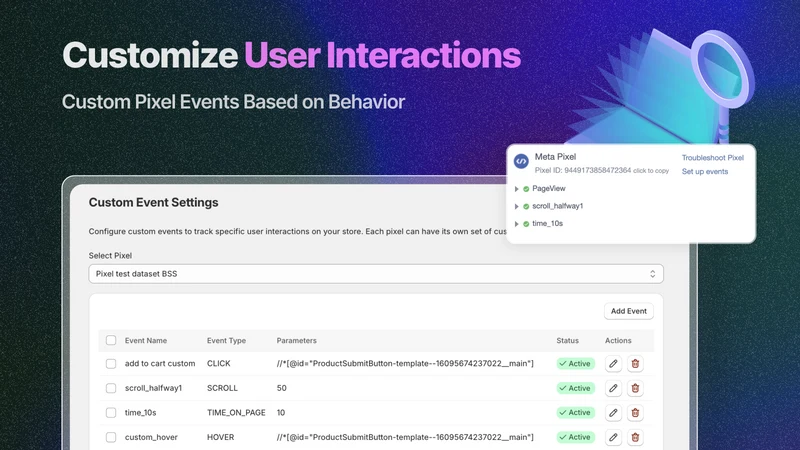Click the Parameters column header
The image size is (800, 450).
pos(296,340)
